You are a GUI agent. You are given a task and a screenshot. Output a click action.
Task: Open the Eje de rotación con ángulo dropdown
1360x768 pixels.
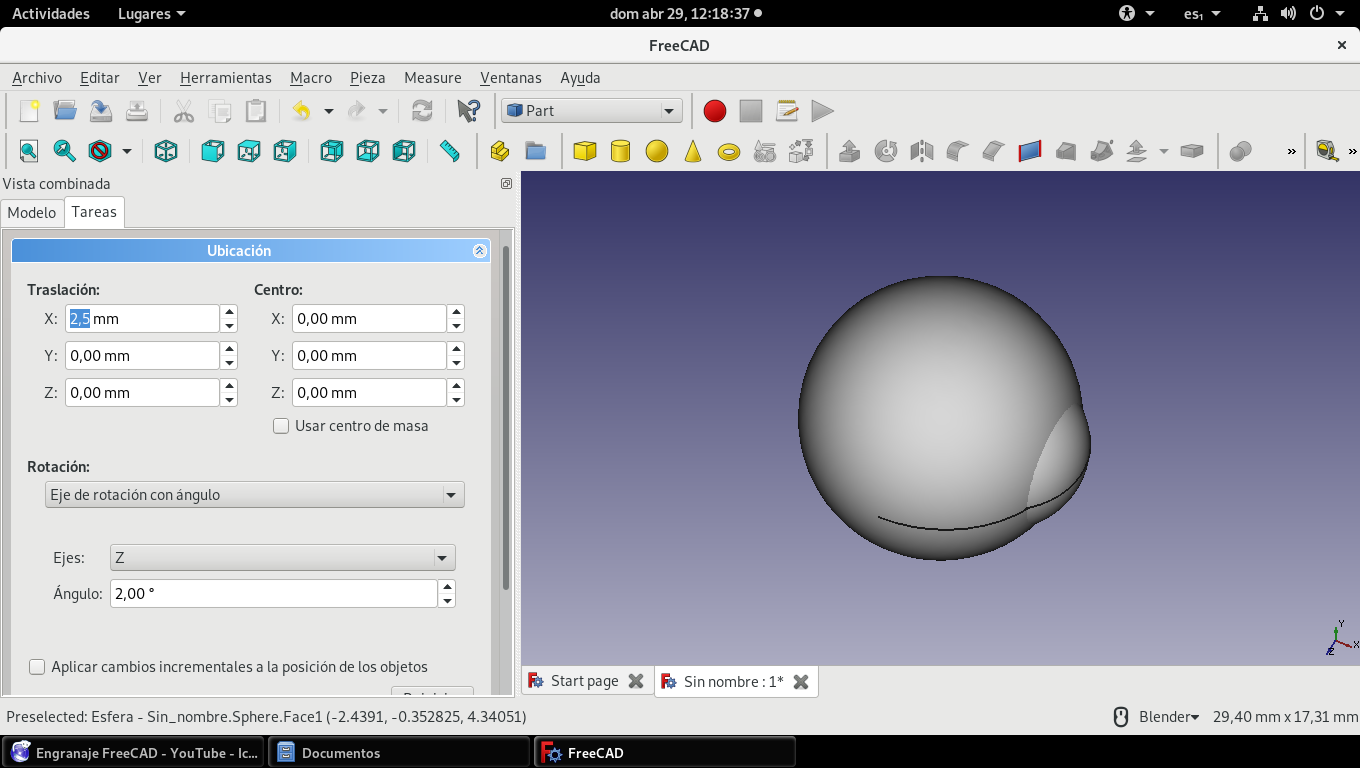[x=254, y=495]
